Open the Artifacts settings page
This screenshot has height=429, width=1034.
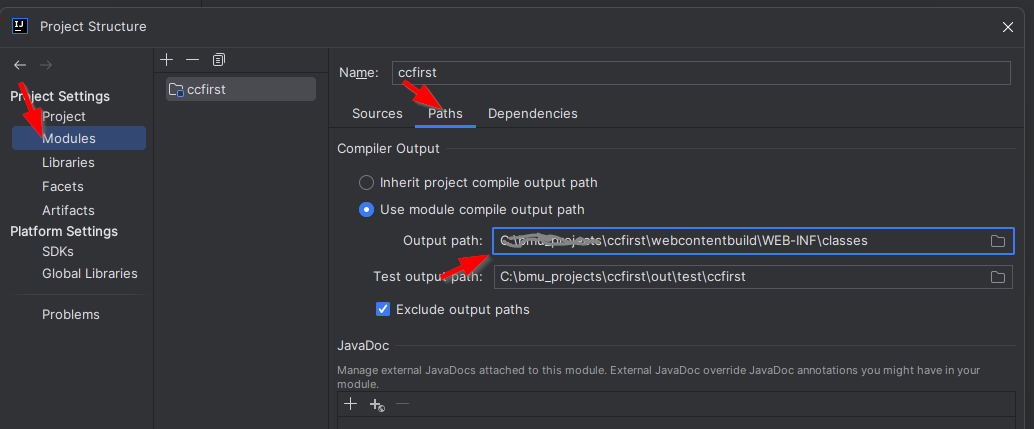tap(68, 210)
